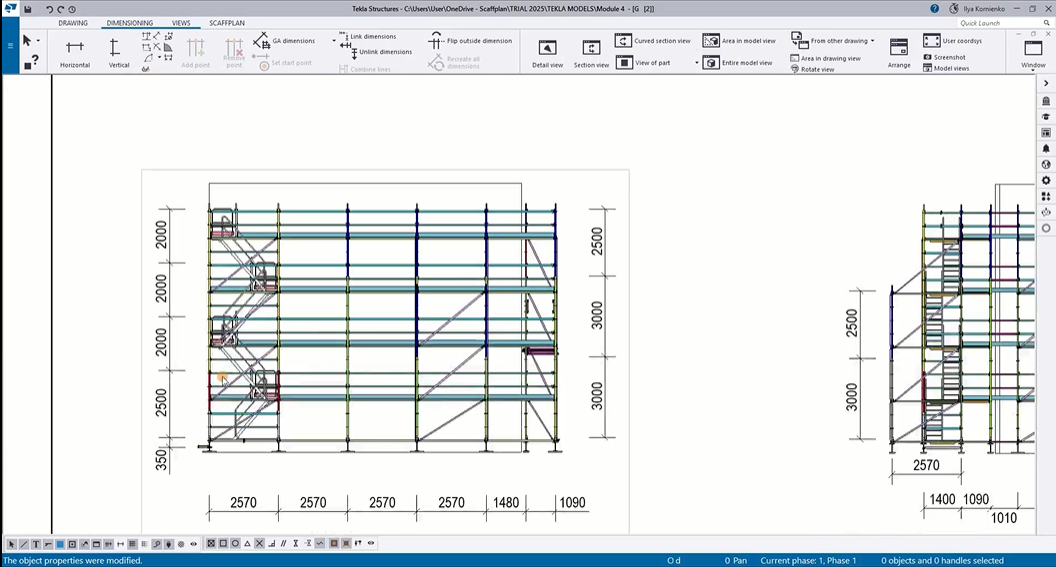Expand the View of part dropdown arrow
The width and height of the screenshot is (1056, 567).
pos(696,63)
